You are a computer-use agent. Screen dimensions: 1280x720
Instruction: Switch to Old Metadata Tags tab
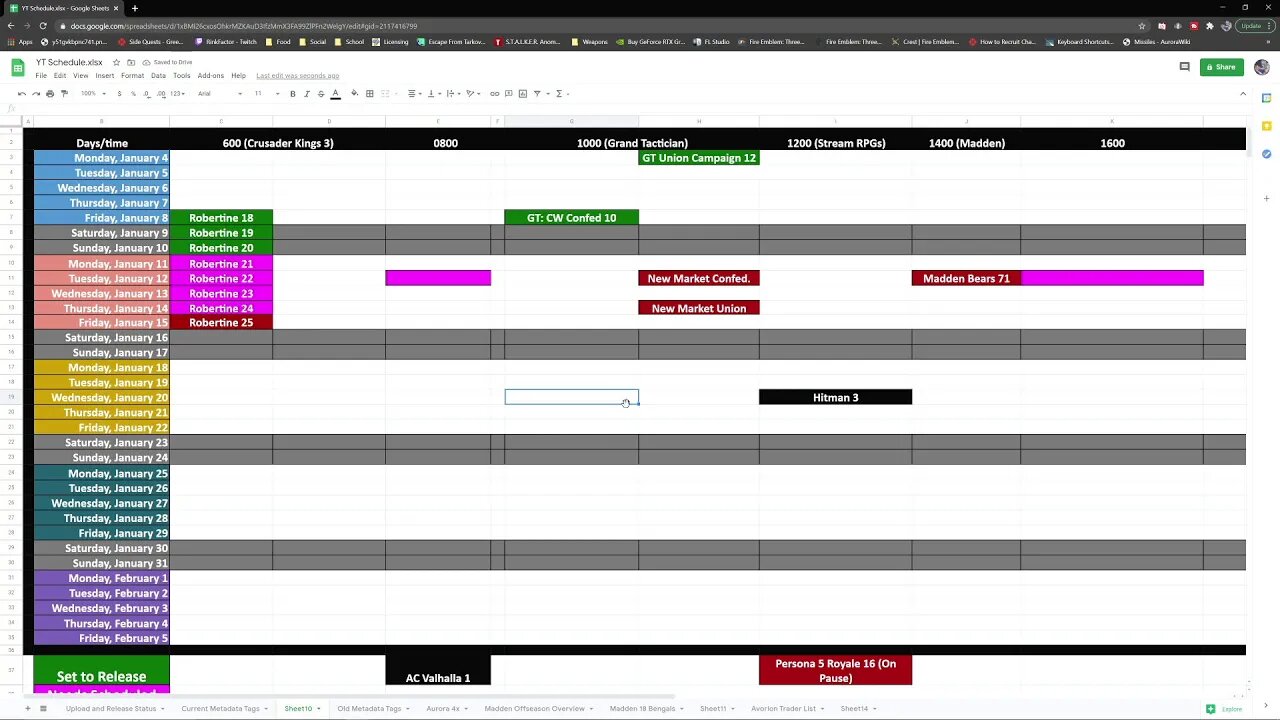point(369,709)
